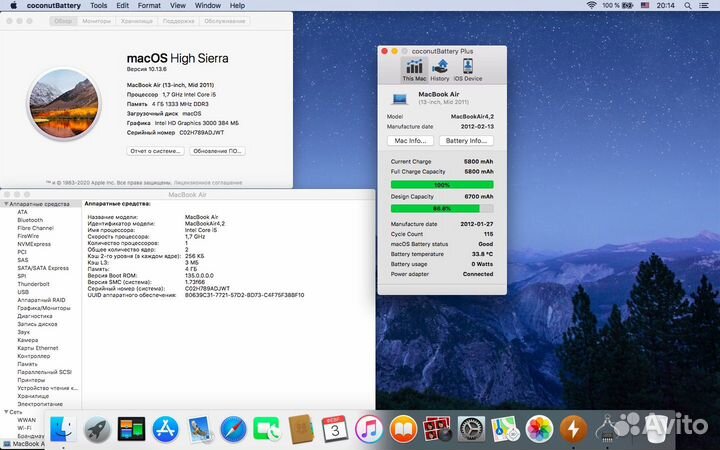The width and height of the screenshot is (720, 450).
Task: Open Notification Center icon in menu bar
Action: (704, 6)
